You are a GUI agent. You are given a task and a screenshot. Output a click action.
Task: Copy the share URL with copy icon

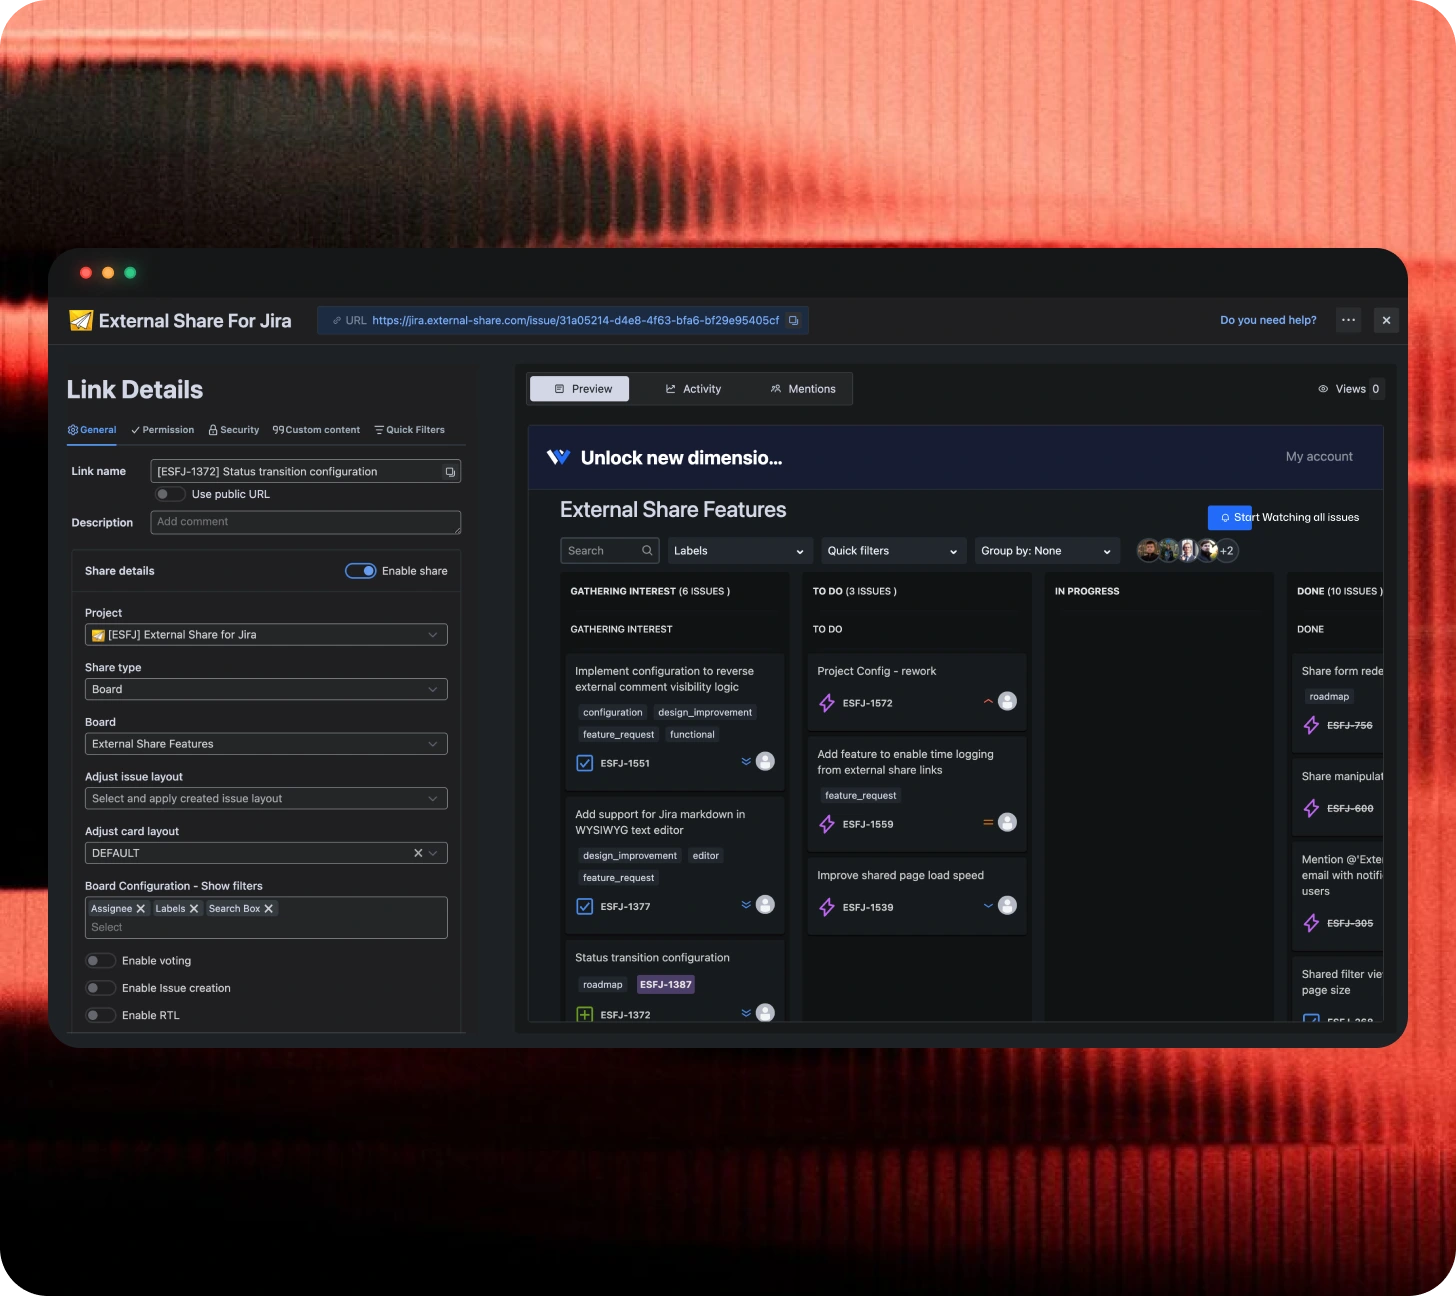point(793,321)
